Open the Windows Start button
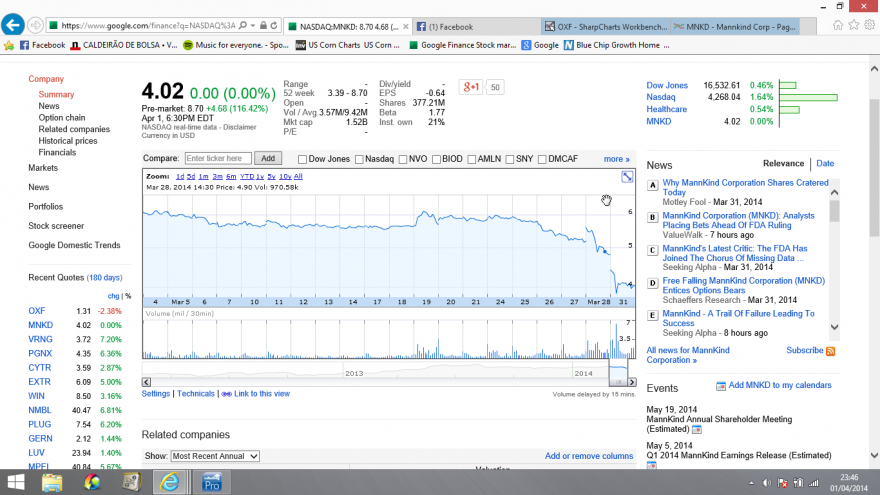880x495 pixels. (x=16, y=482)
